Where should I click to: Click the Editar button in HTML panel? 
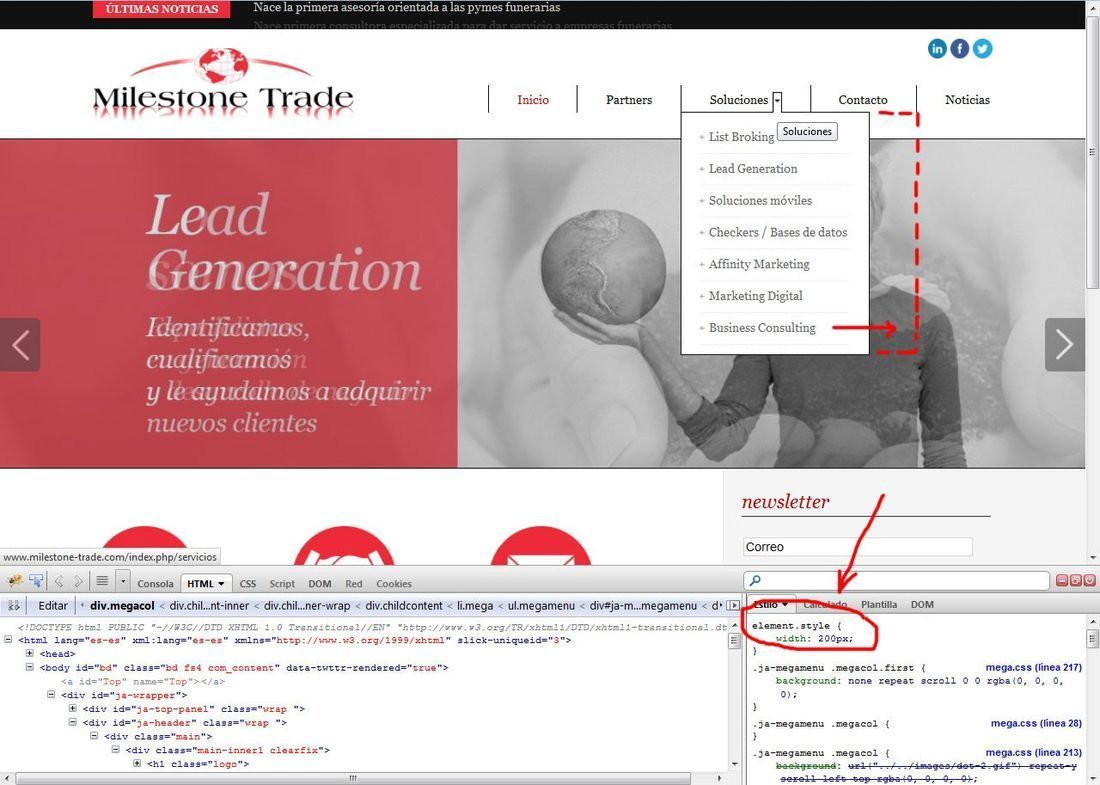tap(53, 605)
